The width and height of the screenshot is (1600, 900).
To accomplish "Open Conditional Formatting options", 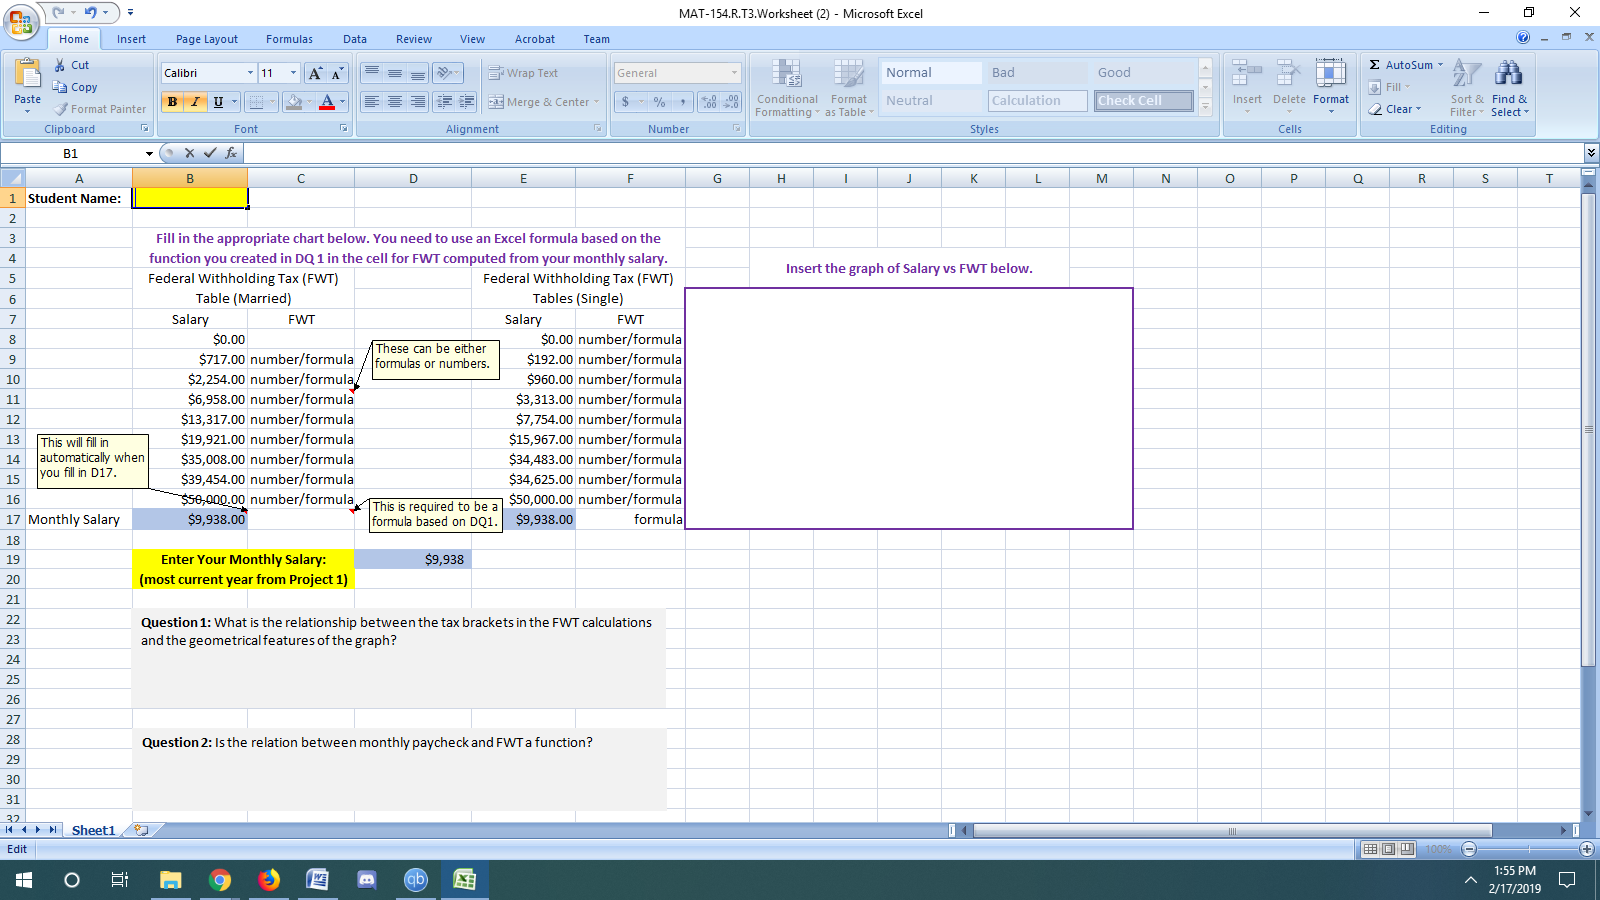I will click(x=787, y=90).
